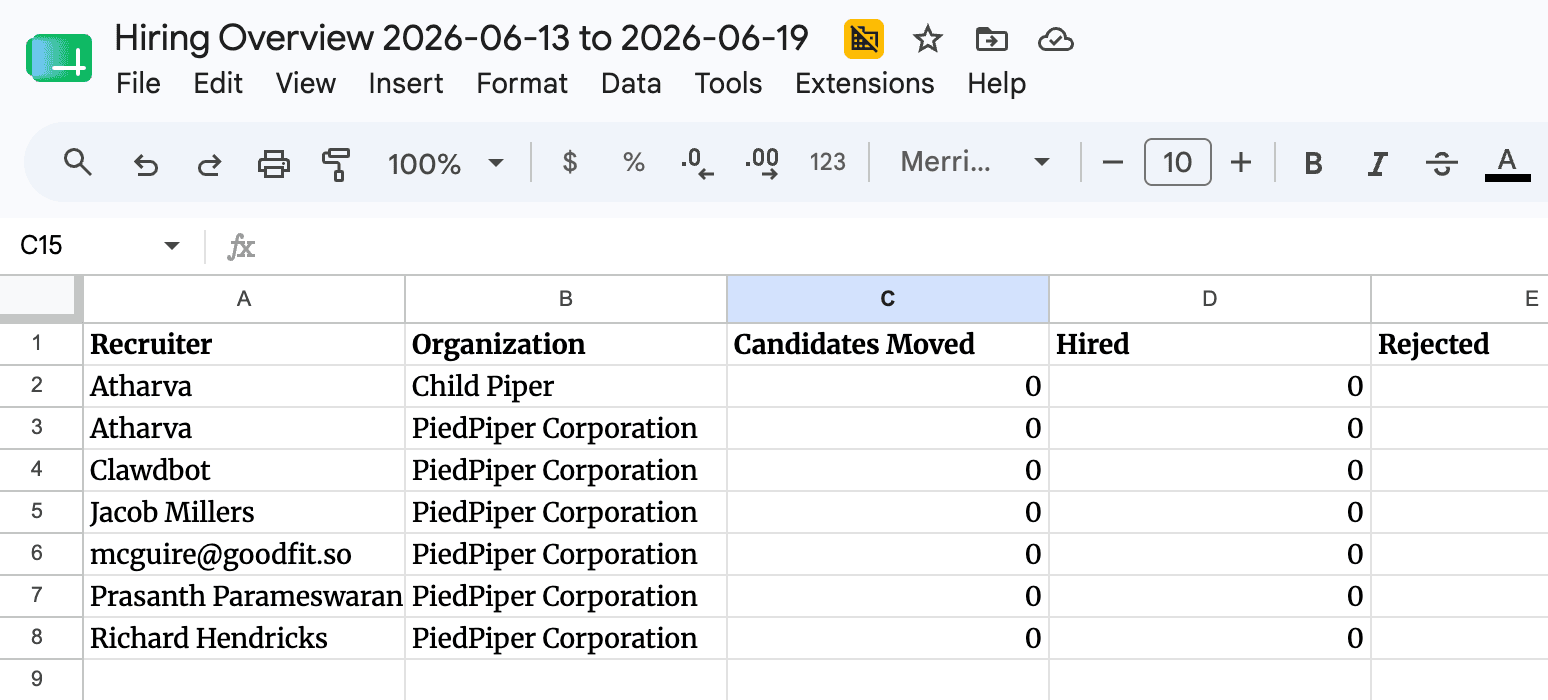Open the Tools menu
The image size is (1548, 700).
pyautogui.click(x=728, y=83)
